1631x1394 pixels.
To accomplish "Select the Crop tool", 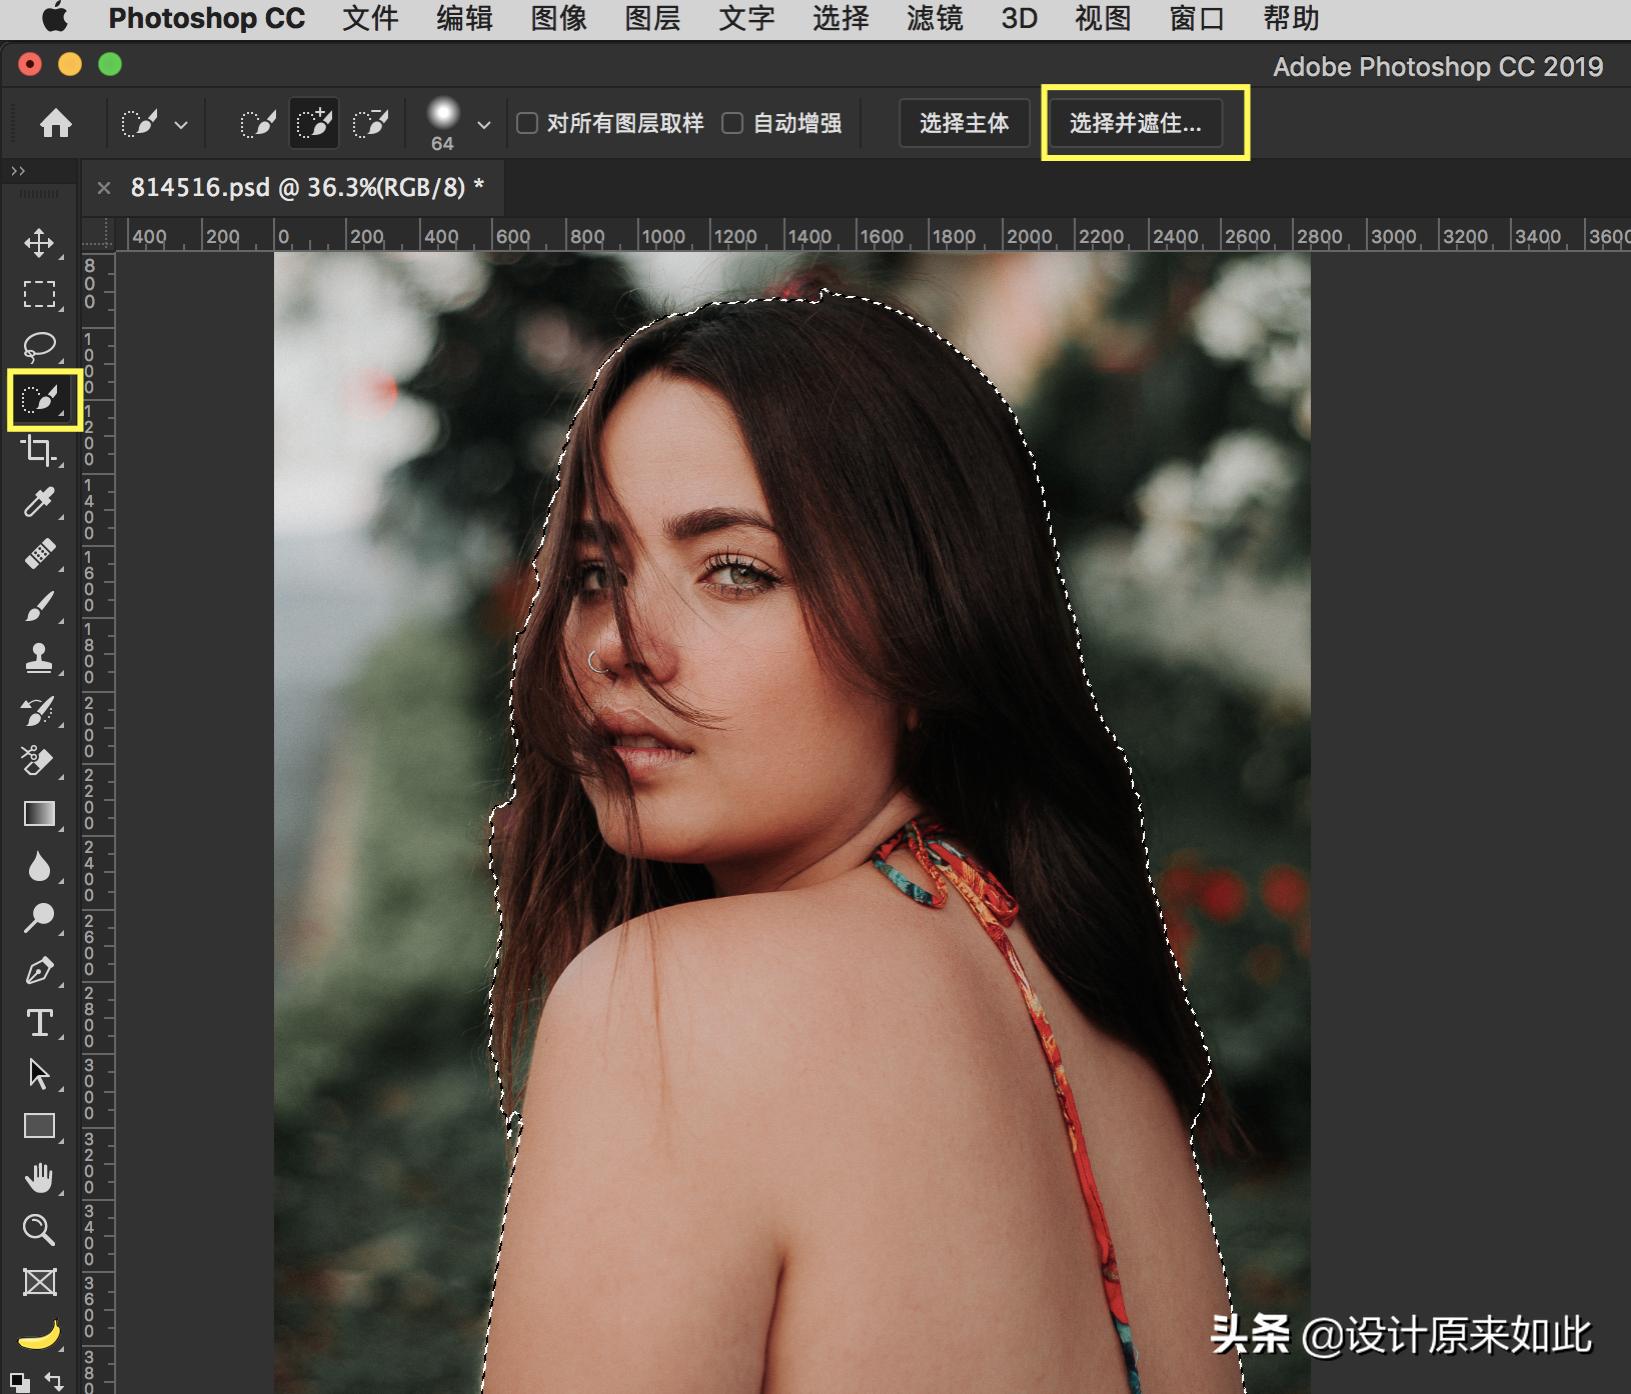I will pyautogui.click(x=39, y=451).
